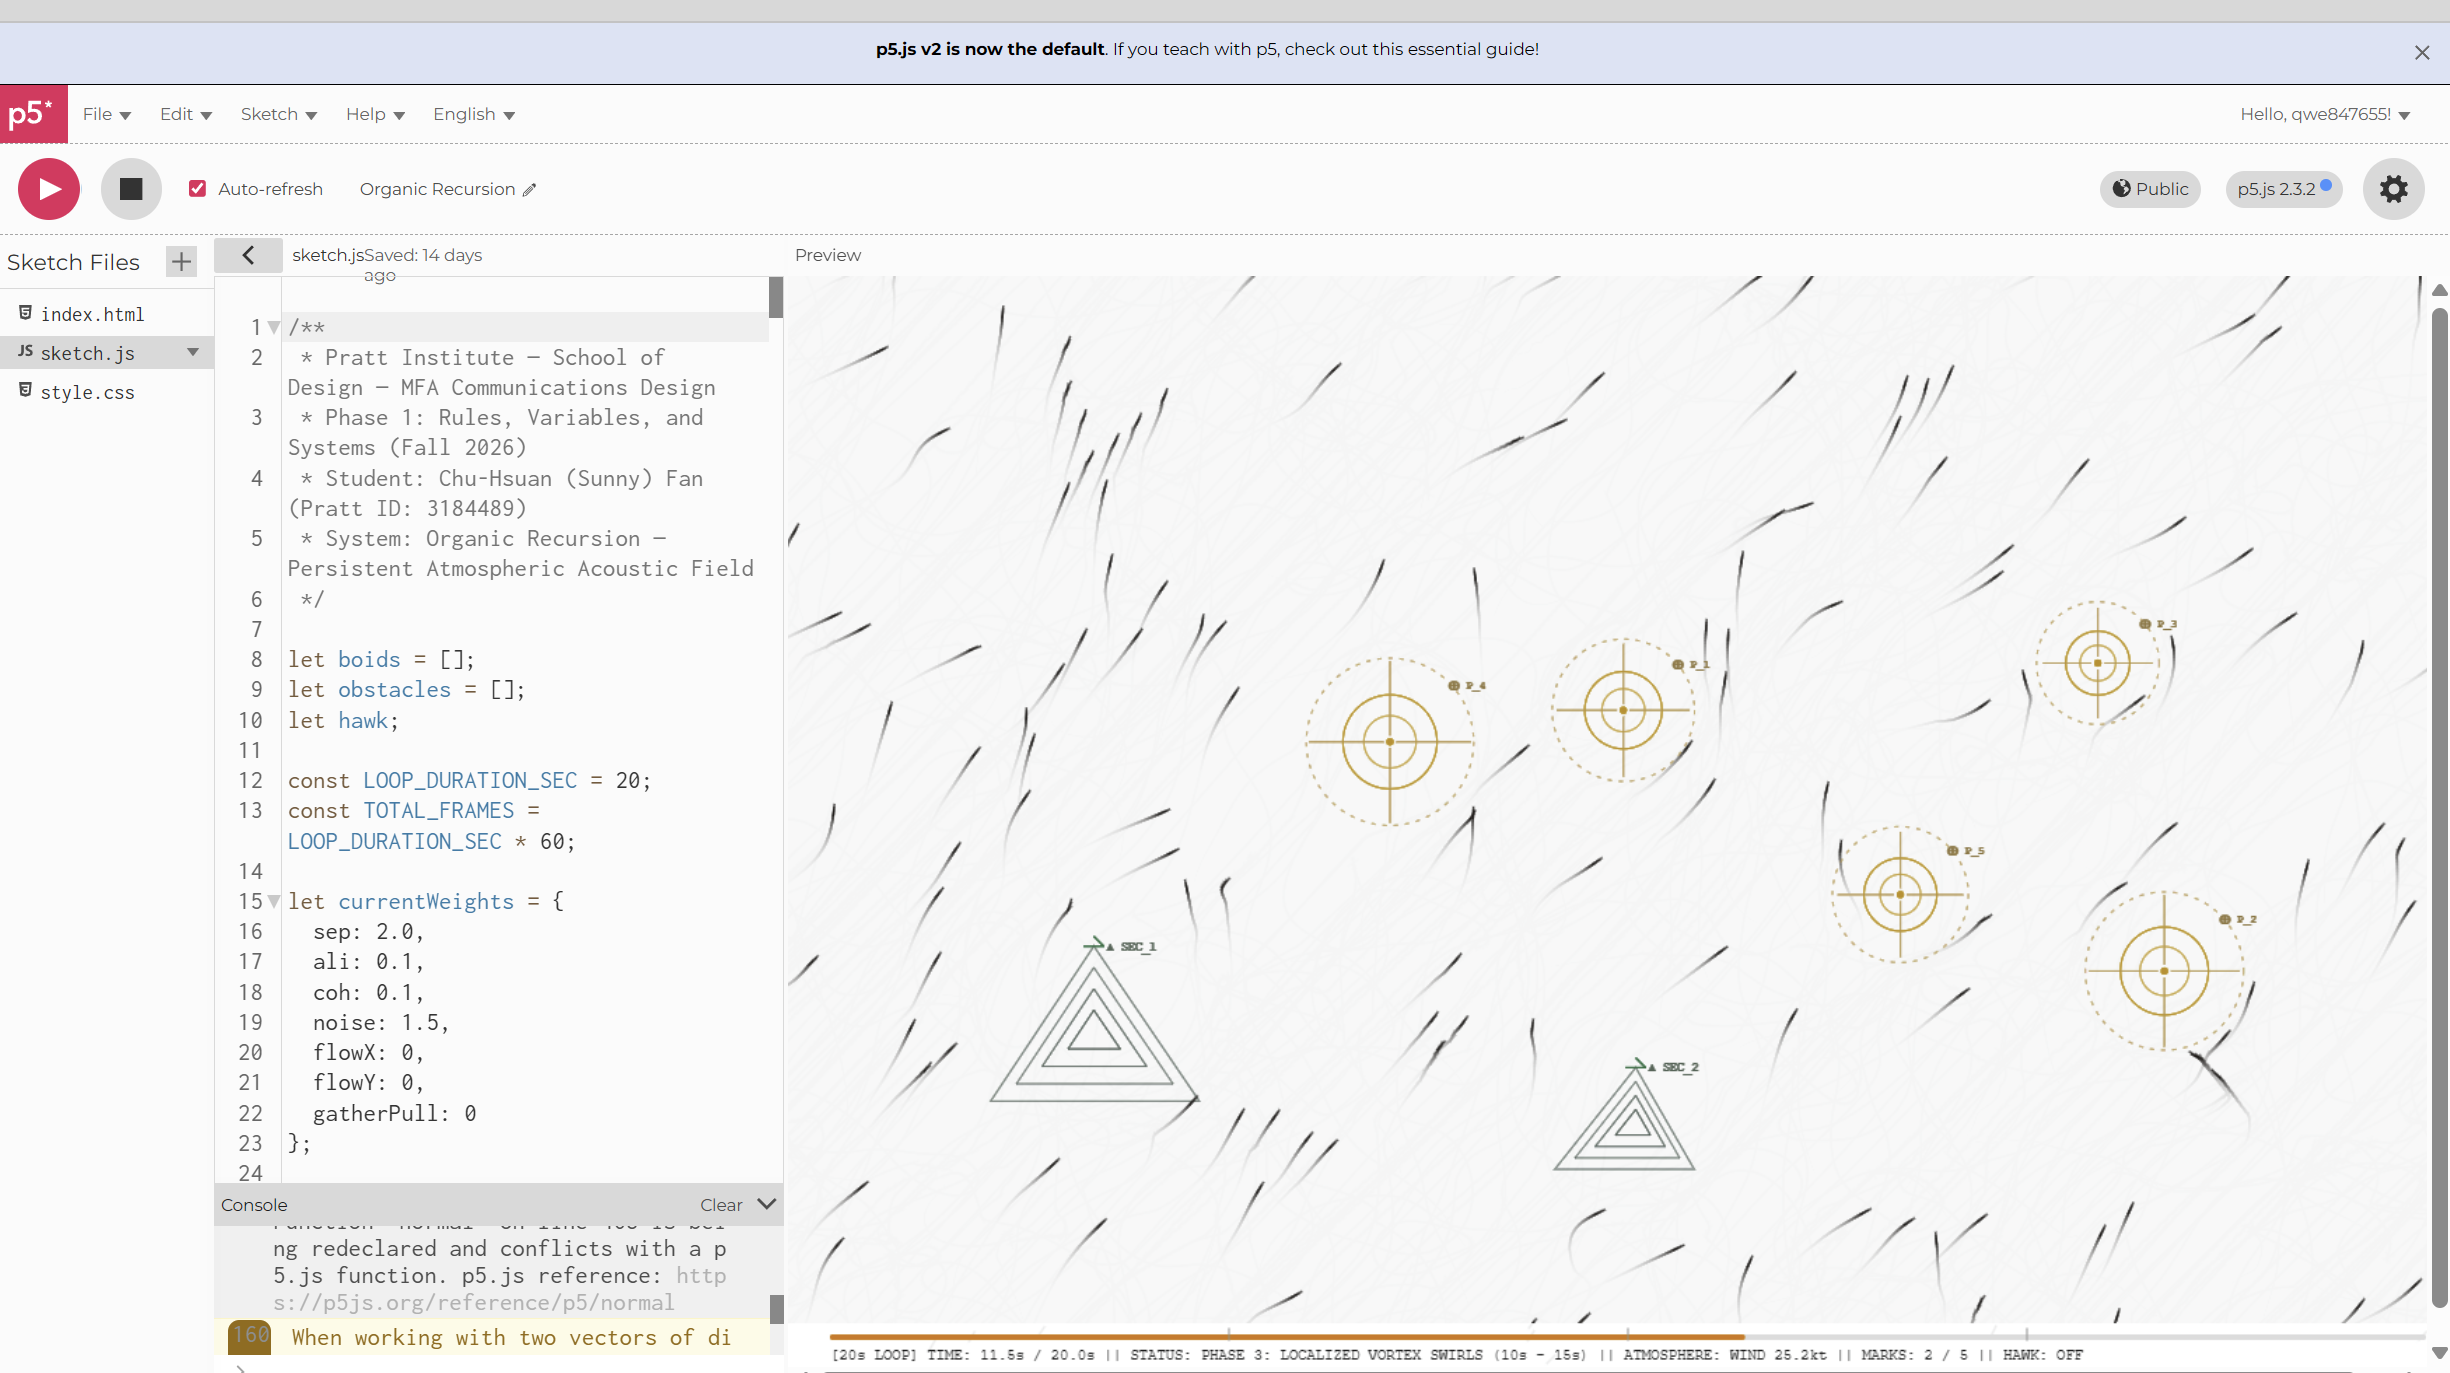
Task: Click the P_2 target circle
Action: pos(2164,971)
